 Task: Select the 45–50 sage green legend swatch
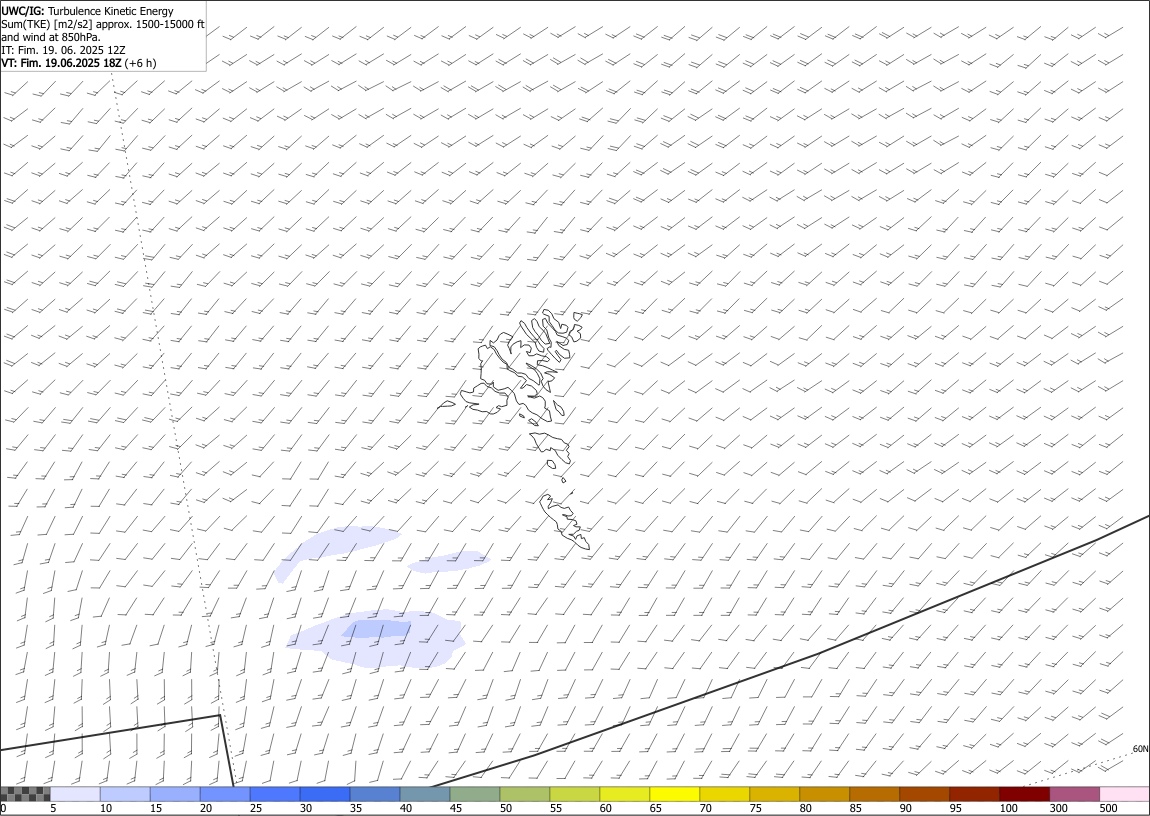click(x=475, y=794)
